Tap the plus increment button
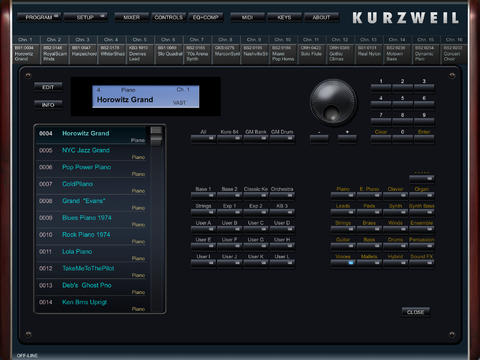Image resolution: width=480 pixels, height=360 pixels. [x=347, y=138]
